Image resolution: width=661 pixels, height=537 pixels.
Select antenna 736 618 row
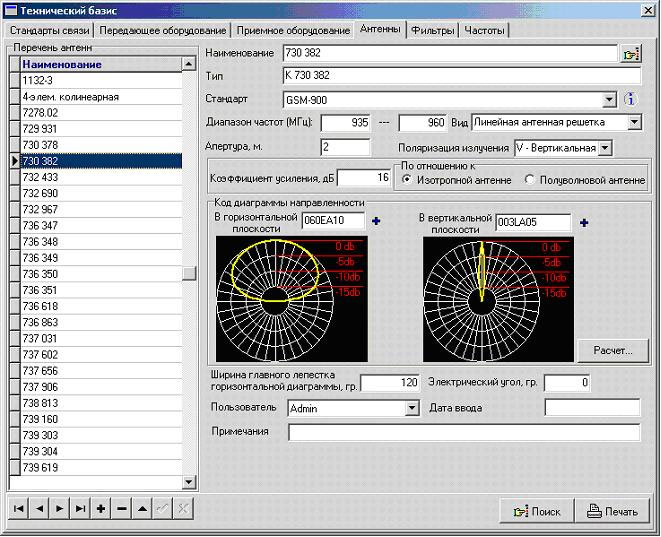point(101,306)
